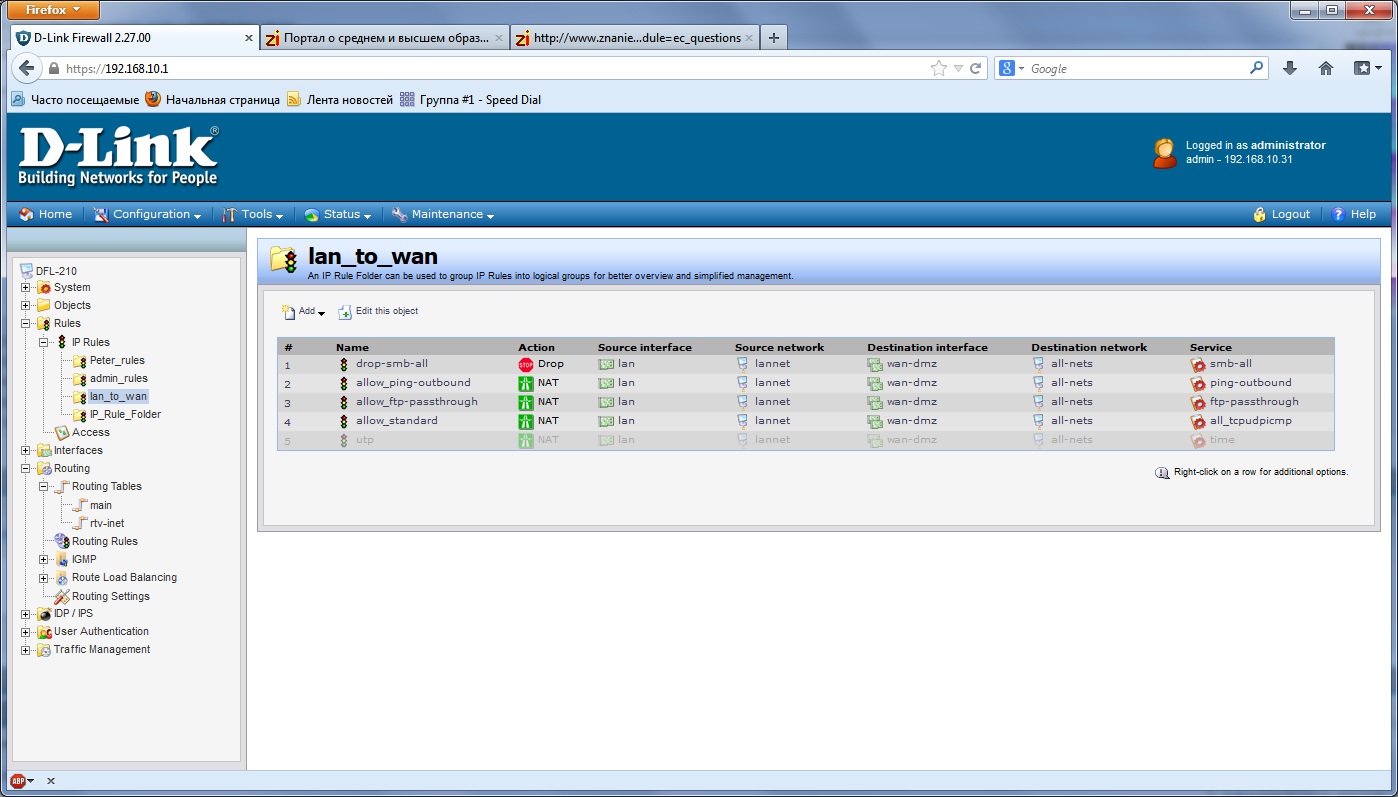Click the Drop stop-sign icon in row 1

point(526,364)
